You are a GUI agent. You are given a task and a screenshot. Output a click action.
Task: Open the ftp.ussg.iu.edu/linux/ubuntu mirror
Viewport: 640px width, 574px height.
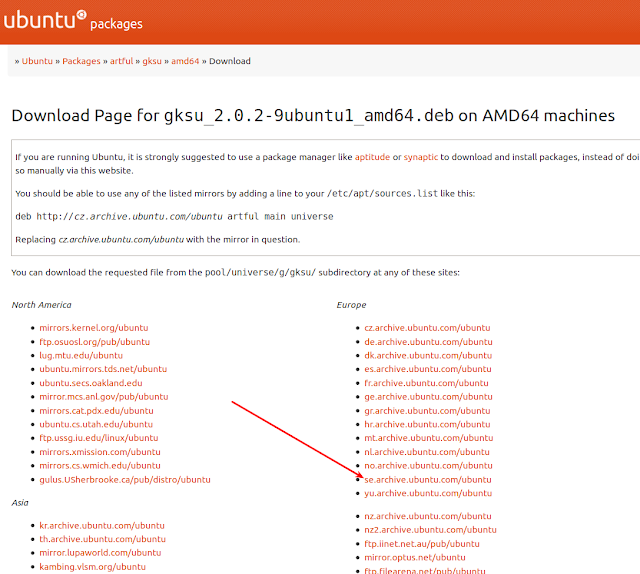[x=99, y=438]
